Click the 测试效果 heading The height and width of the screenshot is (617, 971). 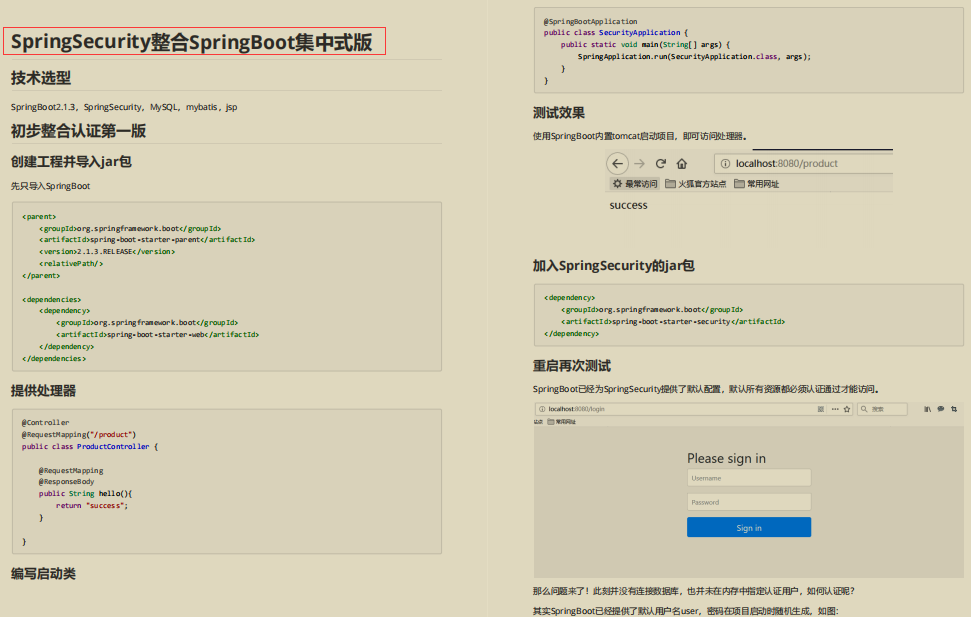tap(559, 113)
